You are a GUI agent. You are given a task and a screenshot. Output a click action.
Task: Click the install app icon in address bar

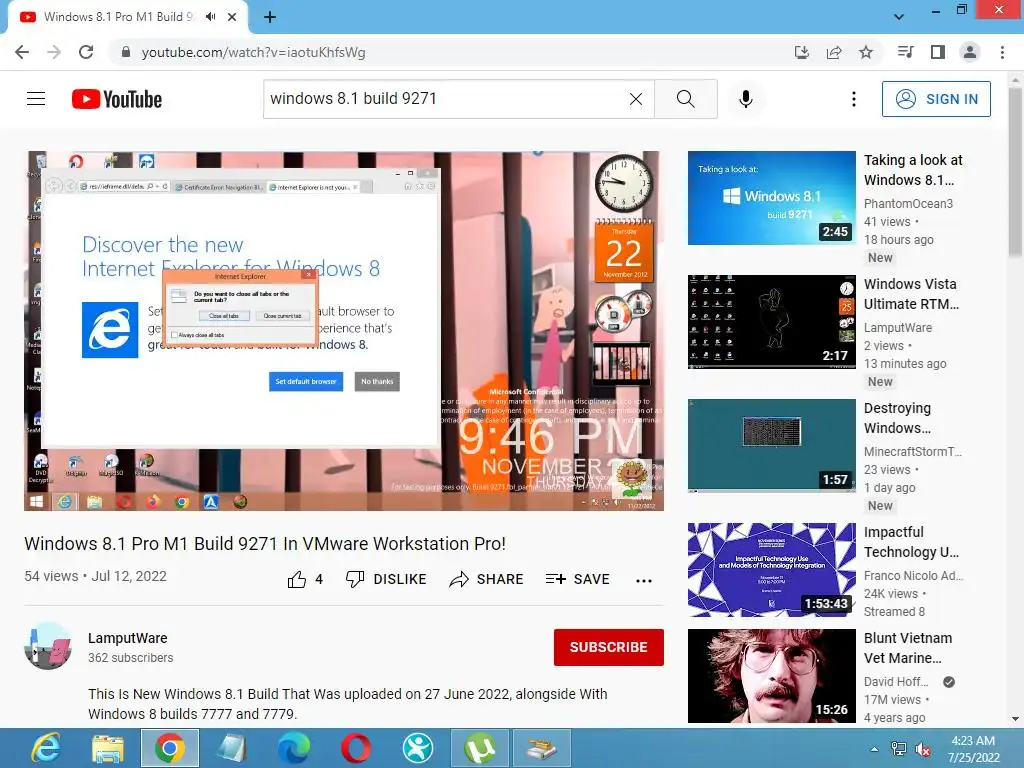point(802,52)
